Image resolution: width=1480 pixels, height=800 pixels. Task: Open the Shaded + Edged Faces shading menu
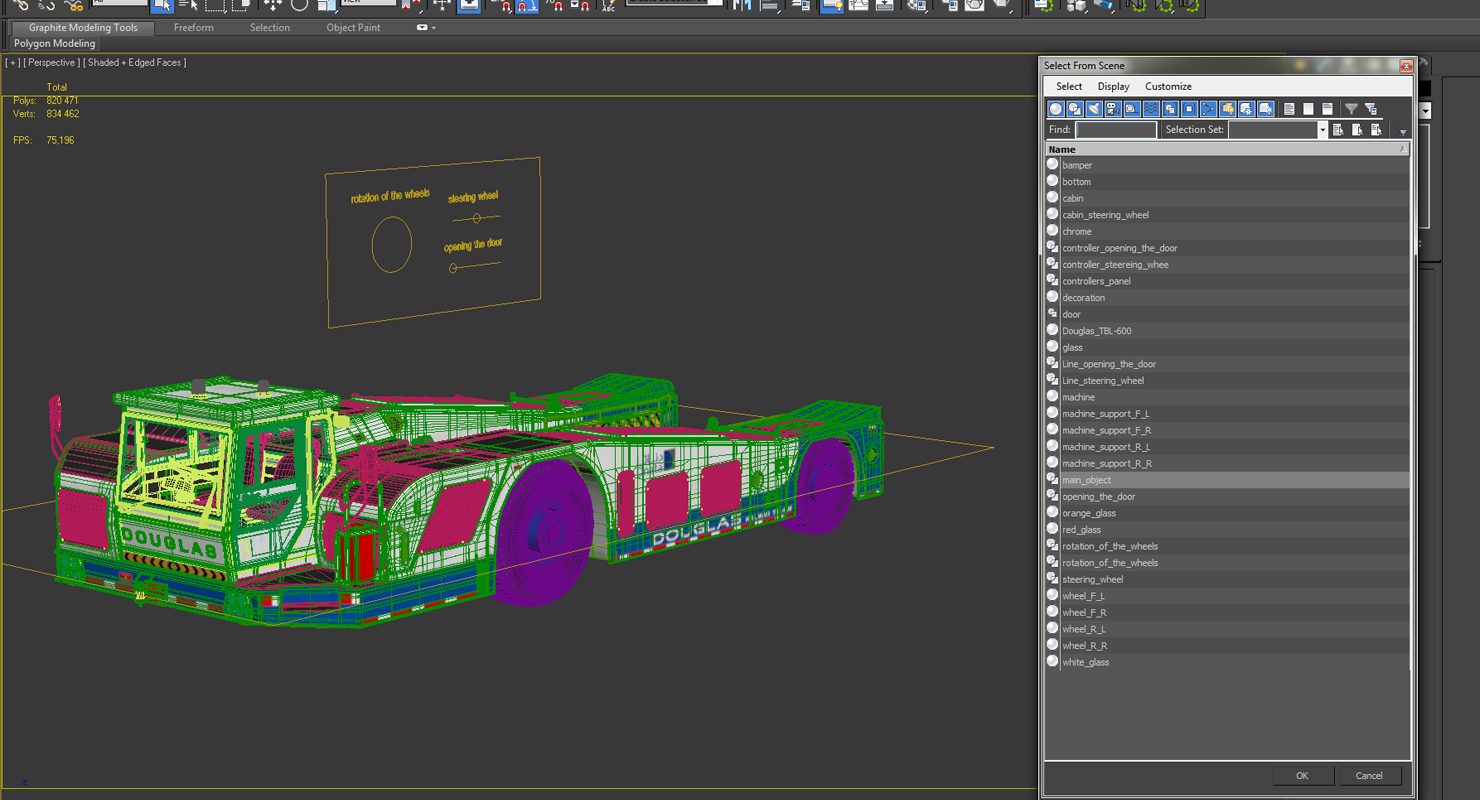tap(134, 63)
